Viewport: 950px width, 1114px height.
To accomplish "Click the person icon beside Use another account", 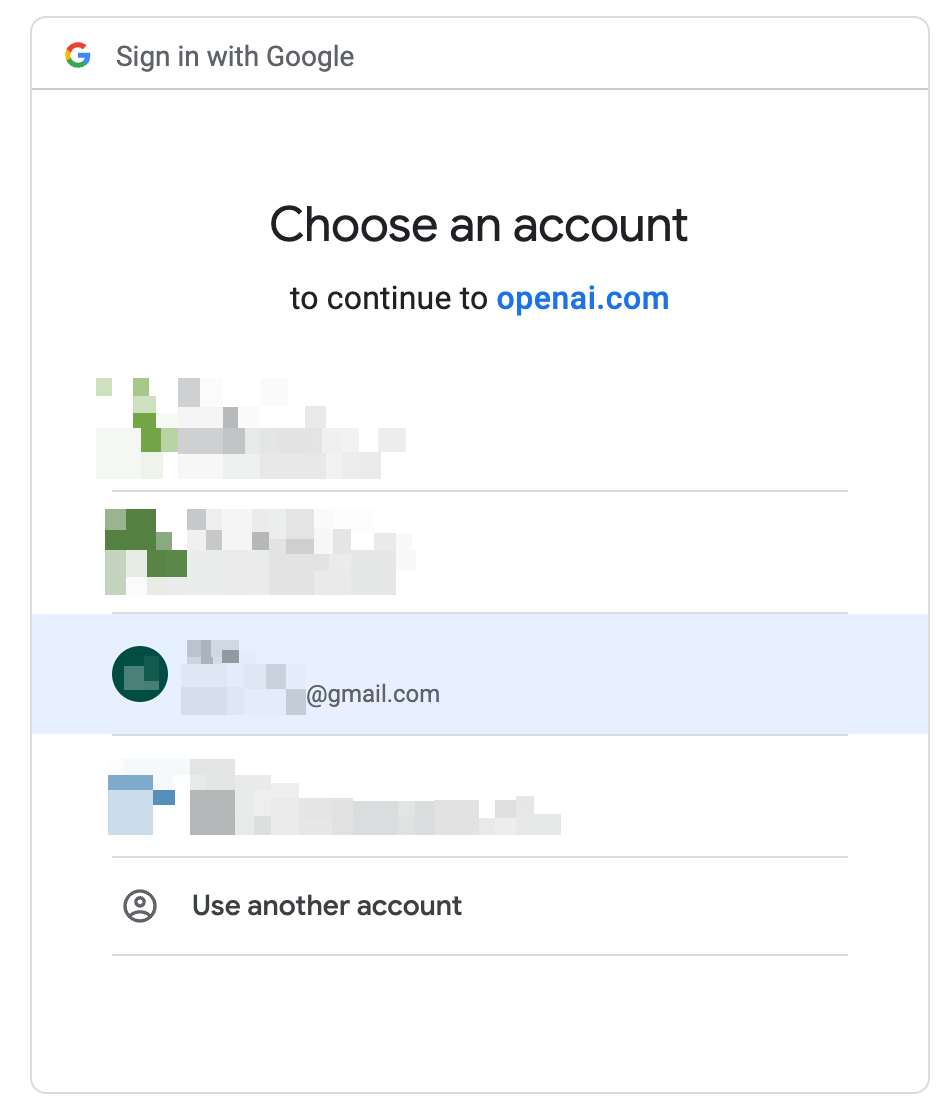I will pyautogui.click(x=140, y=906).
